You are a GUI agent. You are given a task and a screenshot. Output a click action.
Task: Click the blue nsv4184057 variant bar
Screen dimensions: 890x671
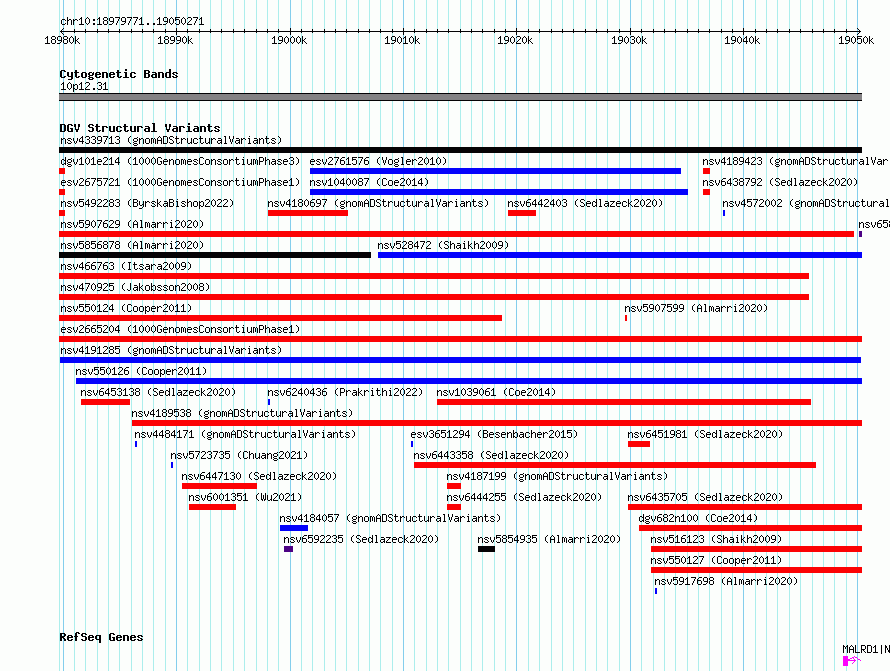click(294, 528)
